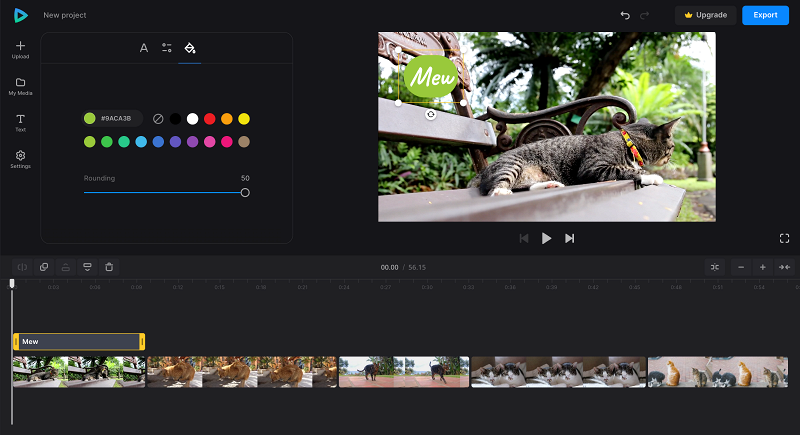
Task: Duplicate the selected clip
Action: coord(44,267)
